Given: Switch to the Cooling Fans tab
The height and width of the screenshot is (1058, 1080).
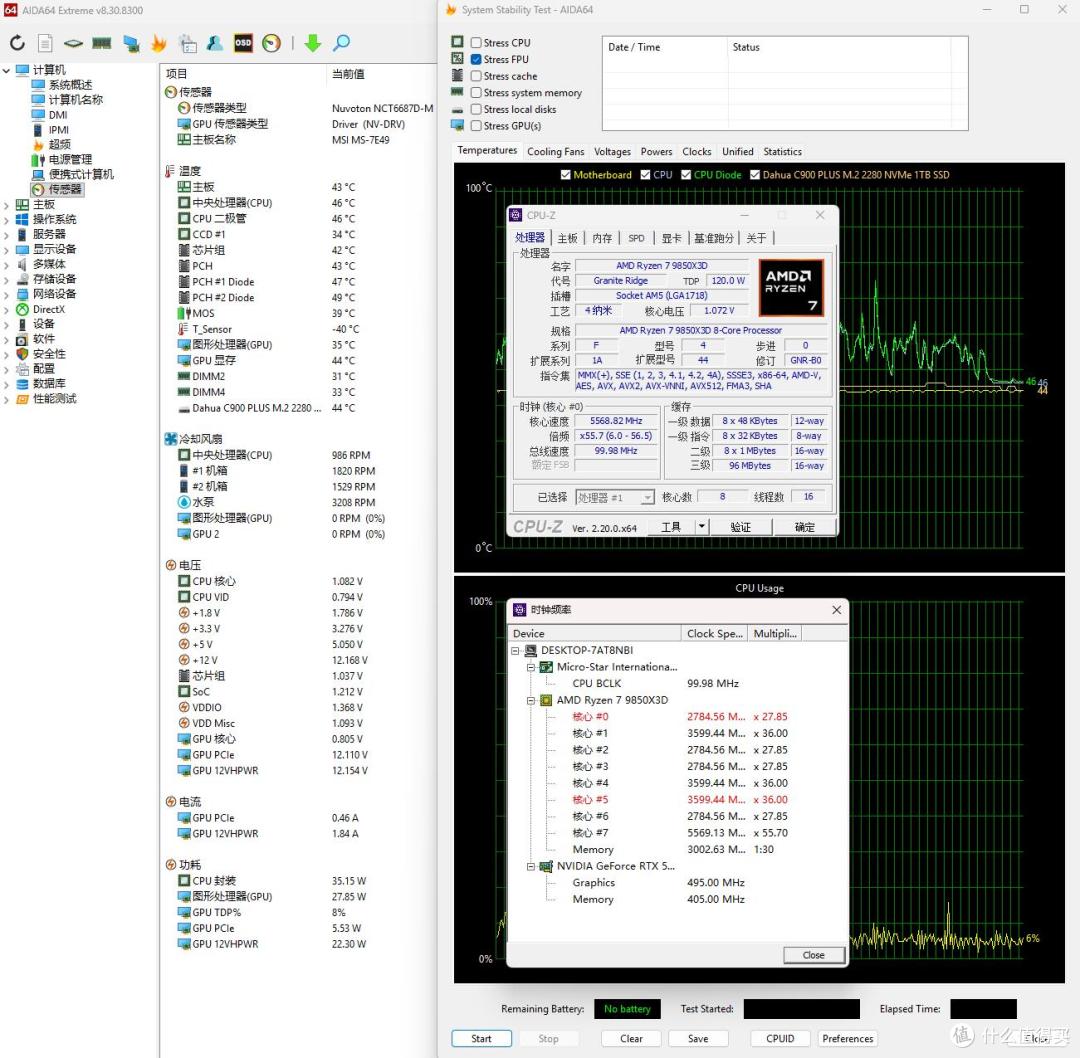Looking at the screenshot, I should pos(555,152).
